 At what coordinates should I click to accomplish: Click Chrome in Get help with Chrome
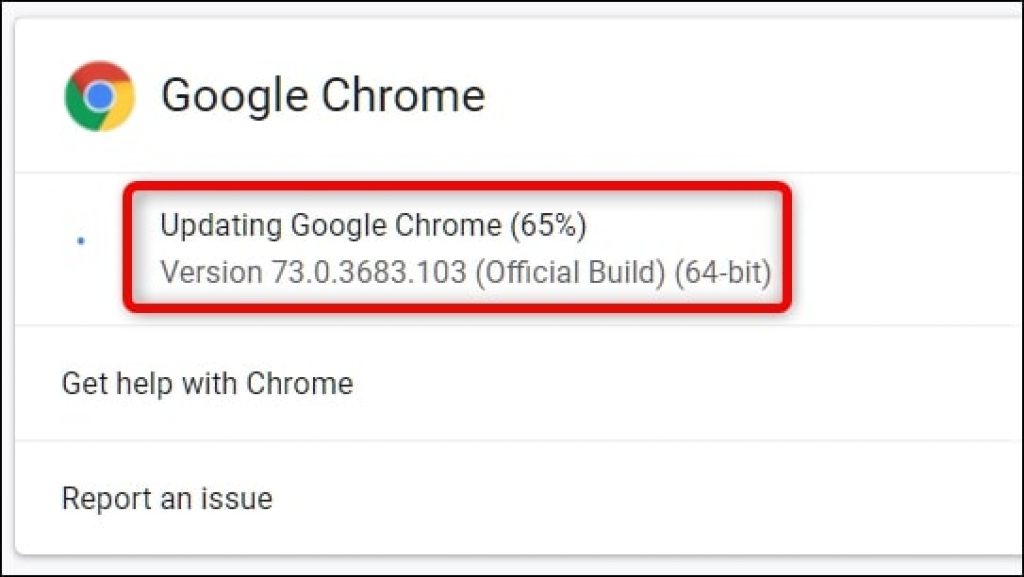click(x=300, y=383)
